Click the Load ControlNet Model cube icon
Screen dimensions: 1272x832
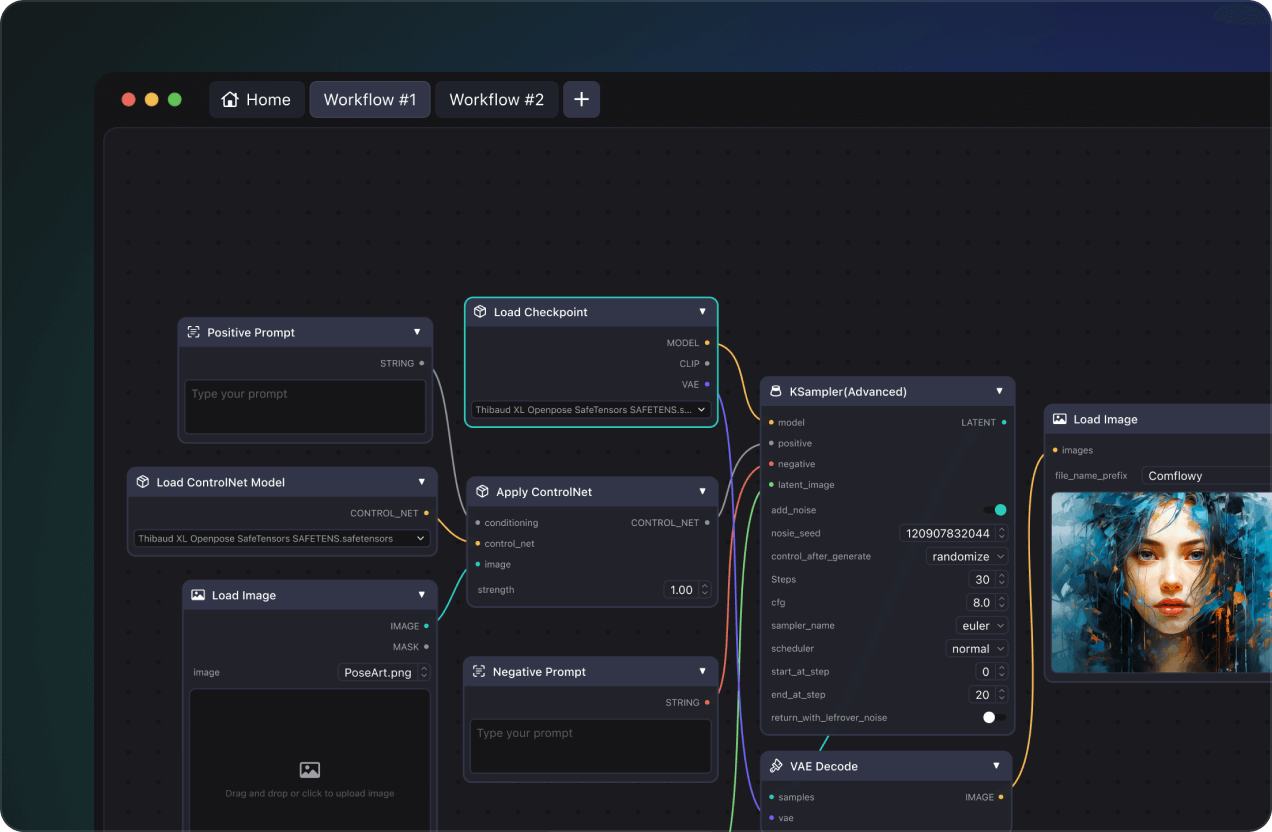(x=143, y=482)
